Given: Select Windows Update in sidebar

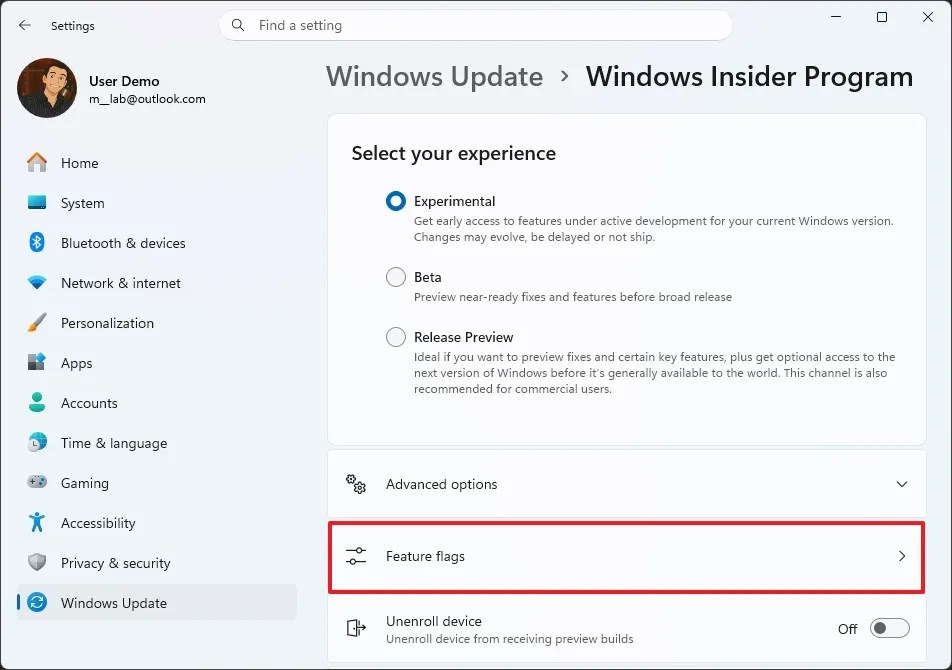Looking at the screenshot, I should [157, 603].
